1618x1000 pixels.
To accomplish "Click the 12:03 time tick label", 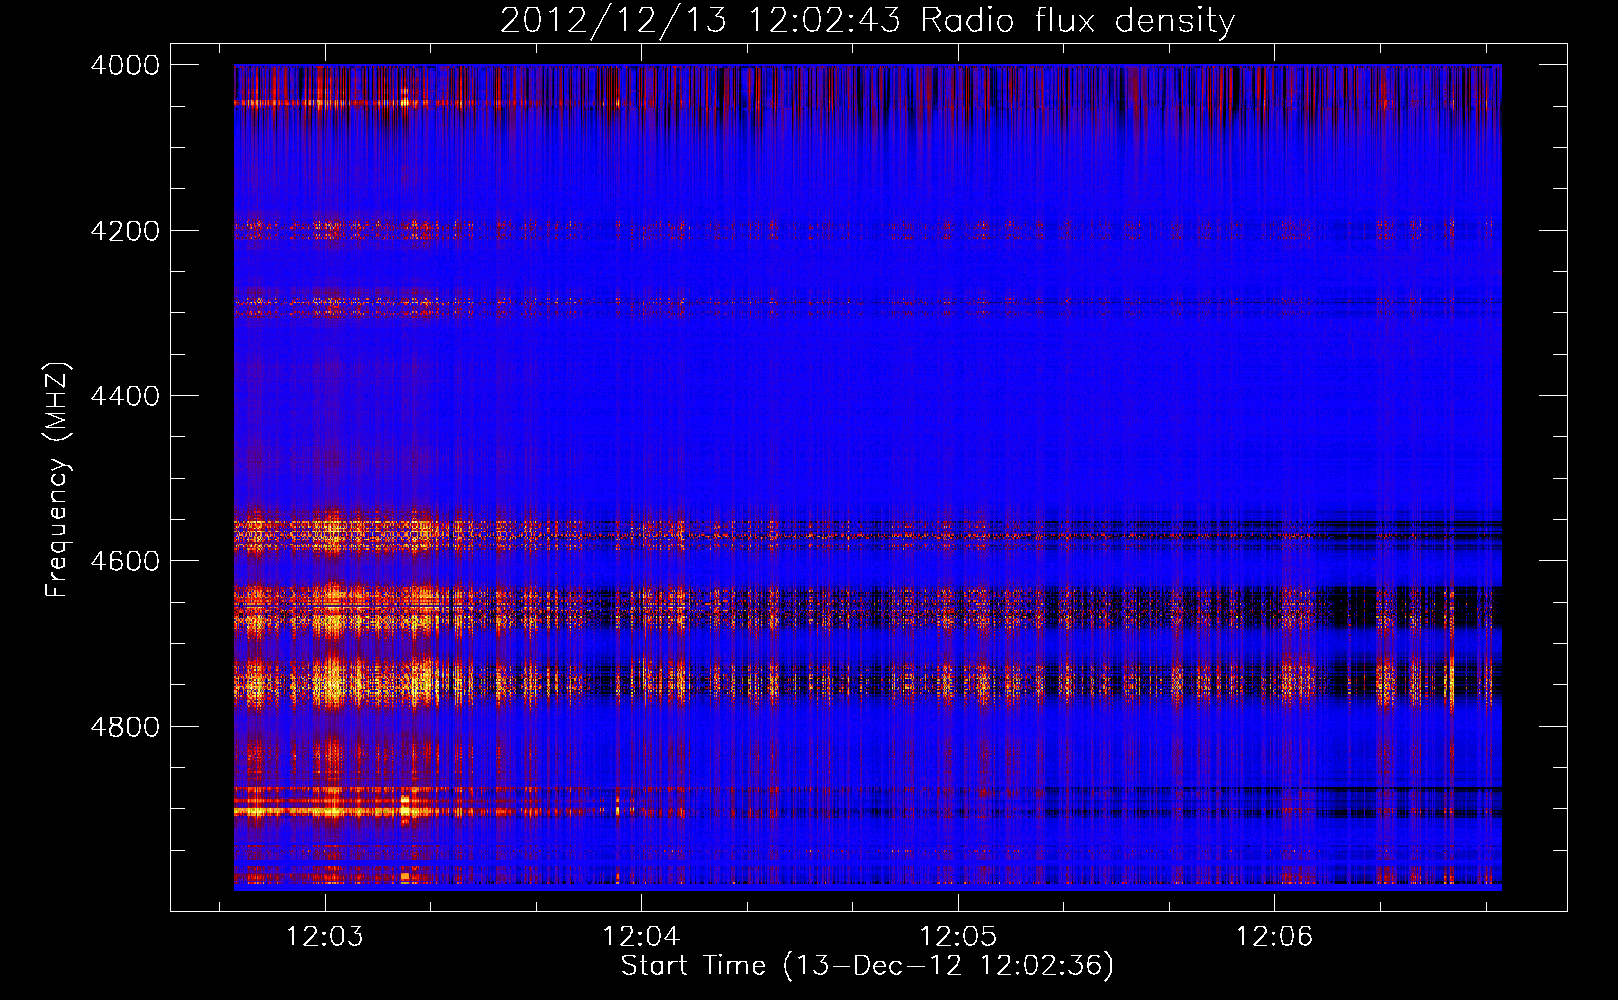I will point(324,937).
